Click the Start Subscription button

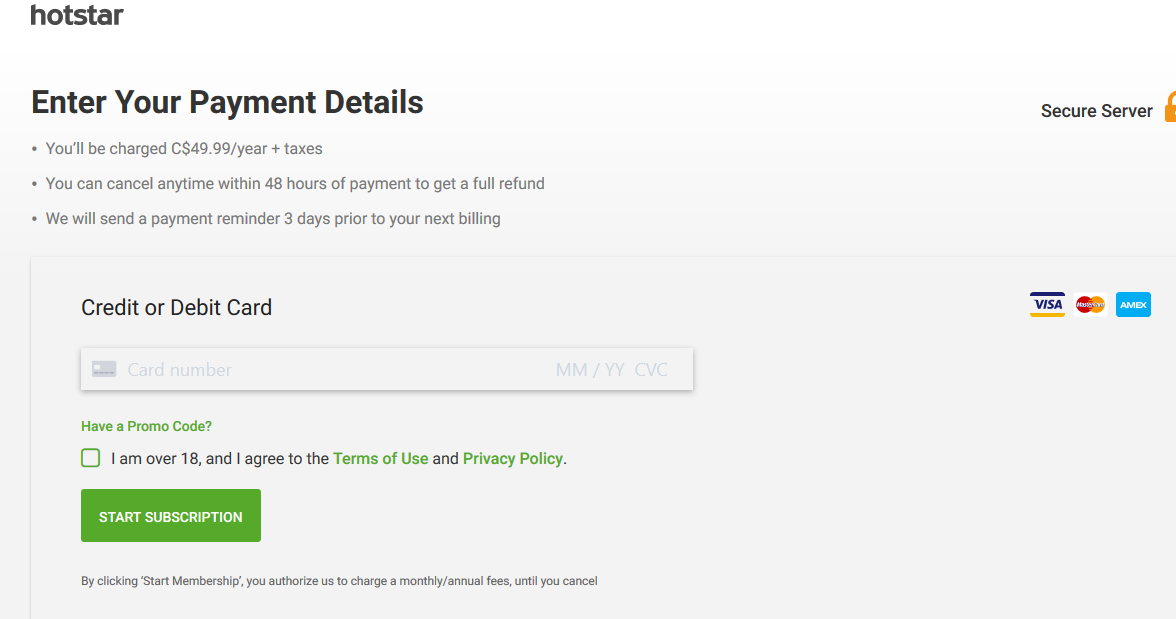(x=171, y=515)
